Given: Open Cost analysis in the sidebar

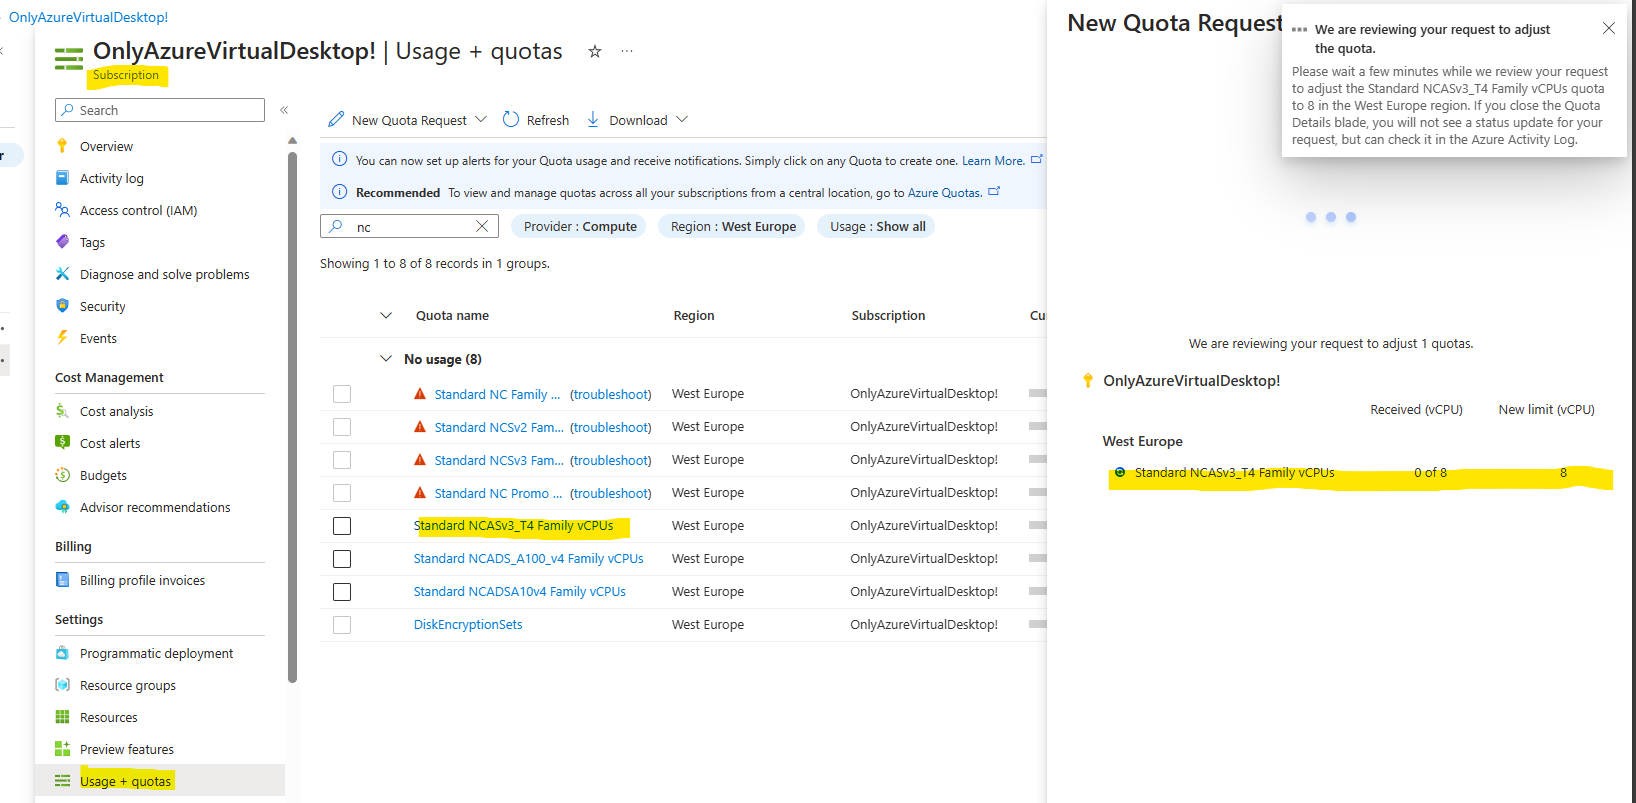Looking at the screenshot, I should [117, 411].
